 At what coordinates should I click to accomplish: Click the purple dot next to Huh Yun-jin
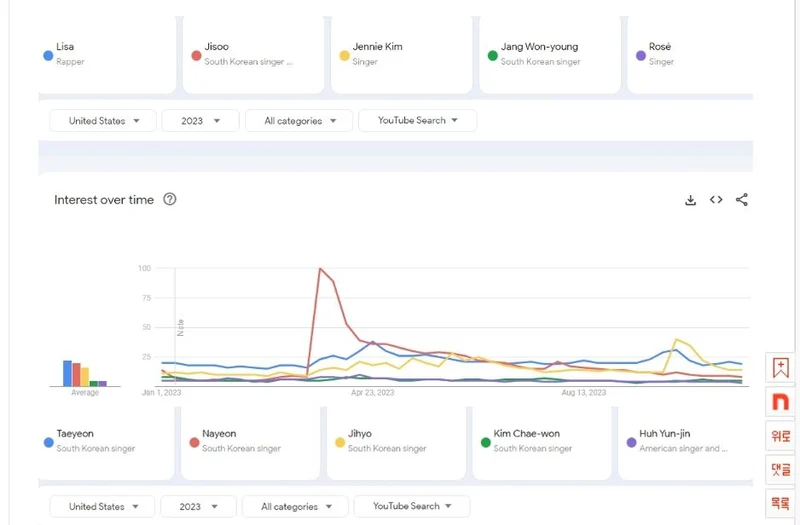point(630,442)
